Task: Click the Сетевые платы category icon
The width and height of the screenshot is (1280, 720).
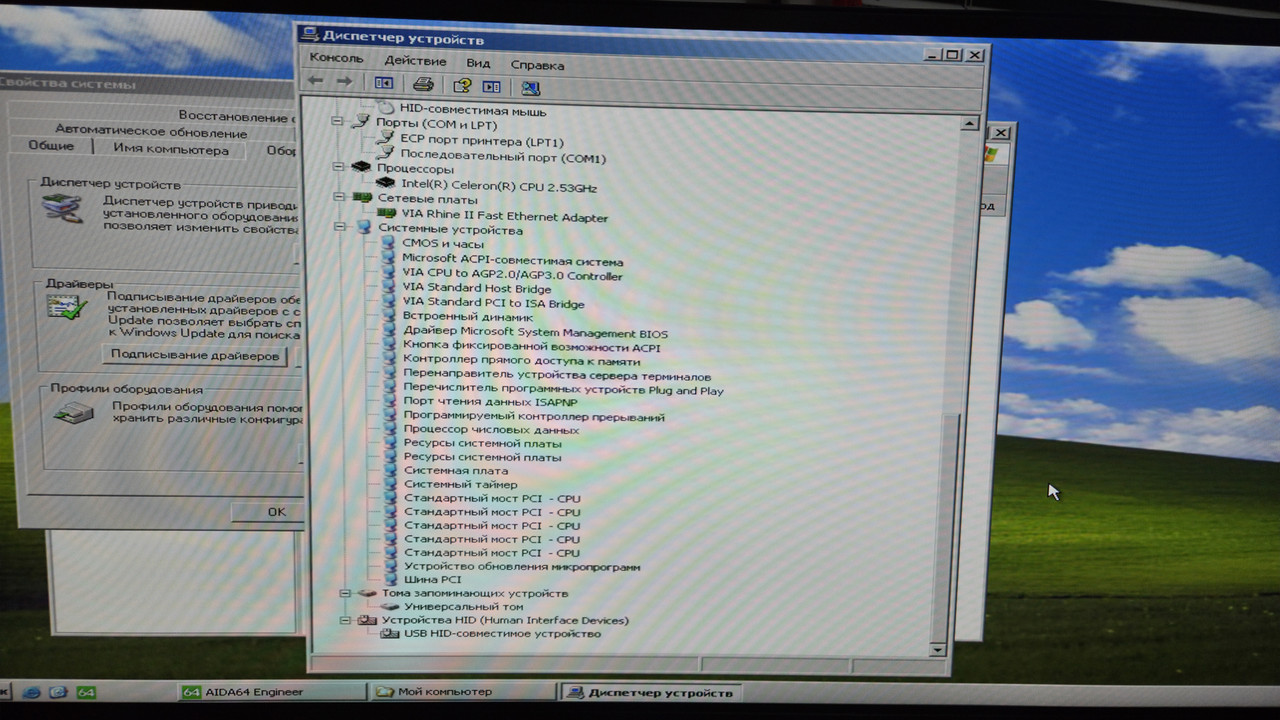Action: coord(362,197)
